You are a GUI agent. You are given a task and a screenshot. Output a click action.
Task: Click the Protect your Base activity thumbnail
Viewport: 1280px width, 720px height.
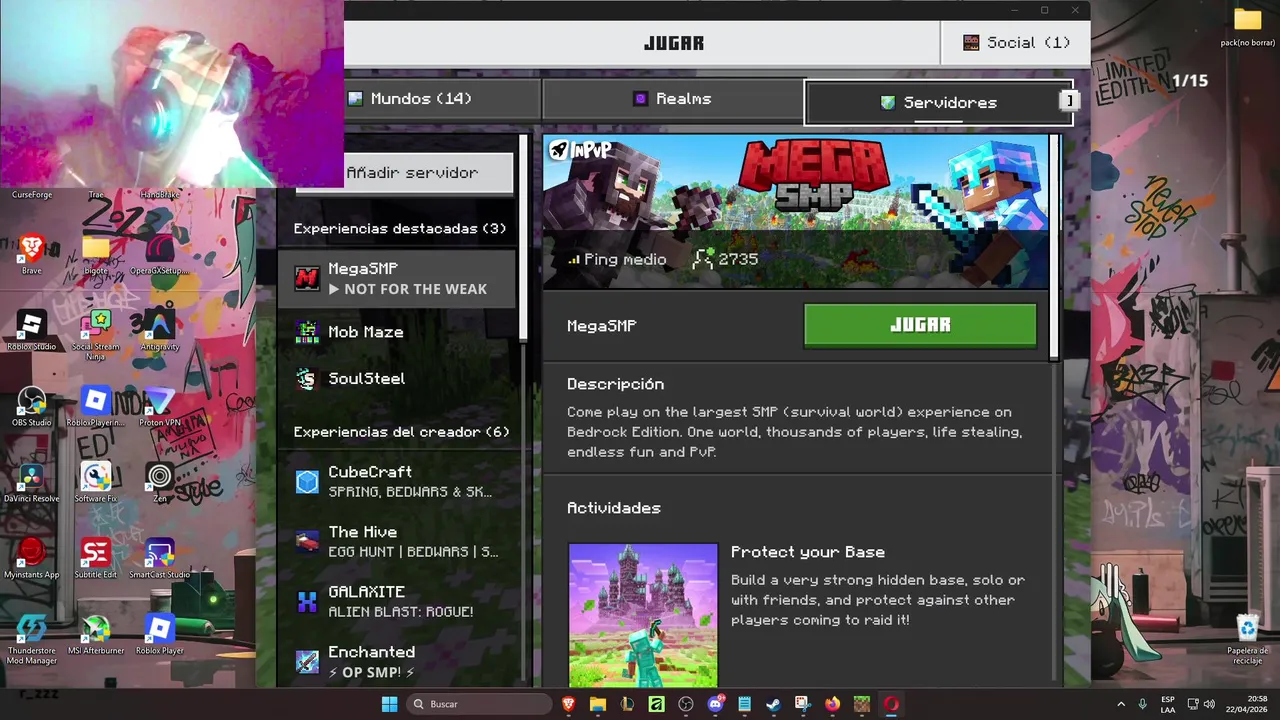[x=643, y=615]
